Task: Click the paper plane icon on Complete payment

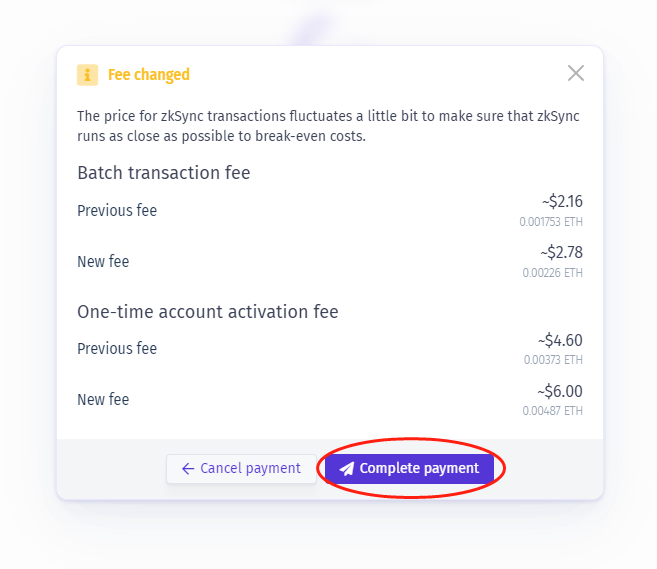Action: pos(346,468)
